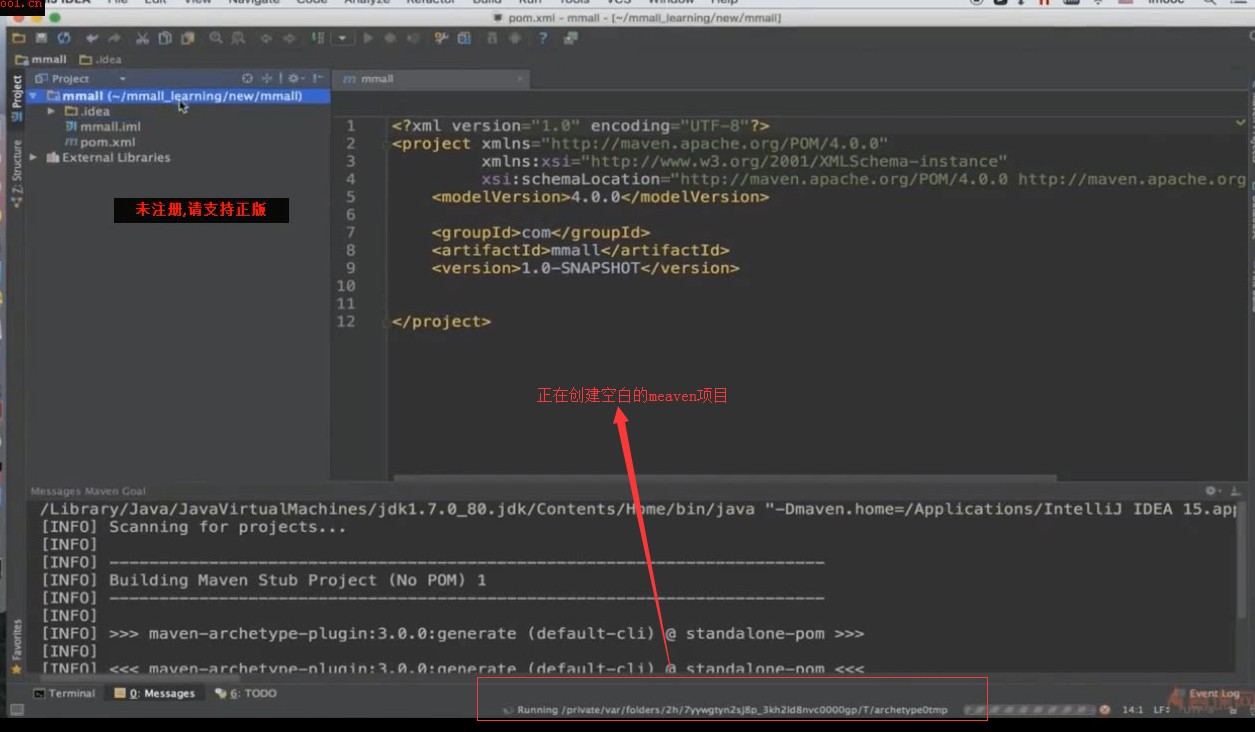This screenshot has height=732, width=1255.
Task: Collapse the mmall root tree node
Action: point(34,96)
